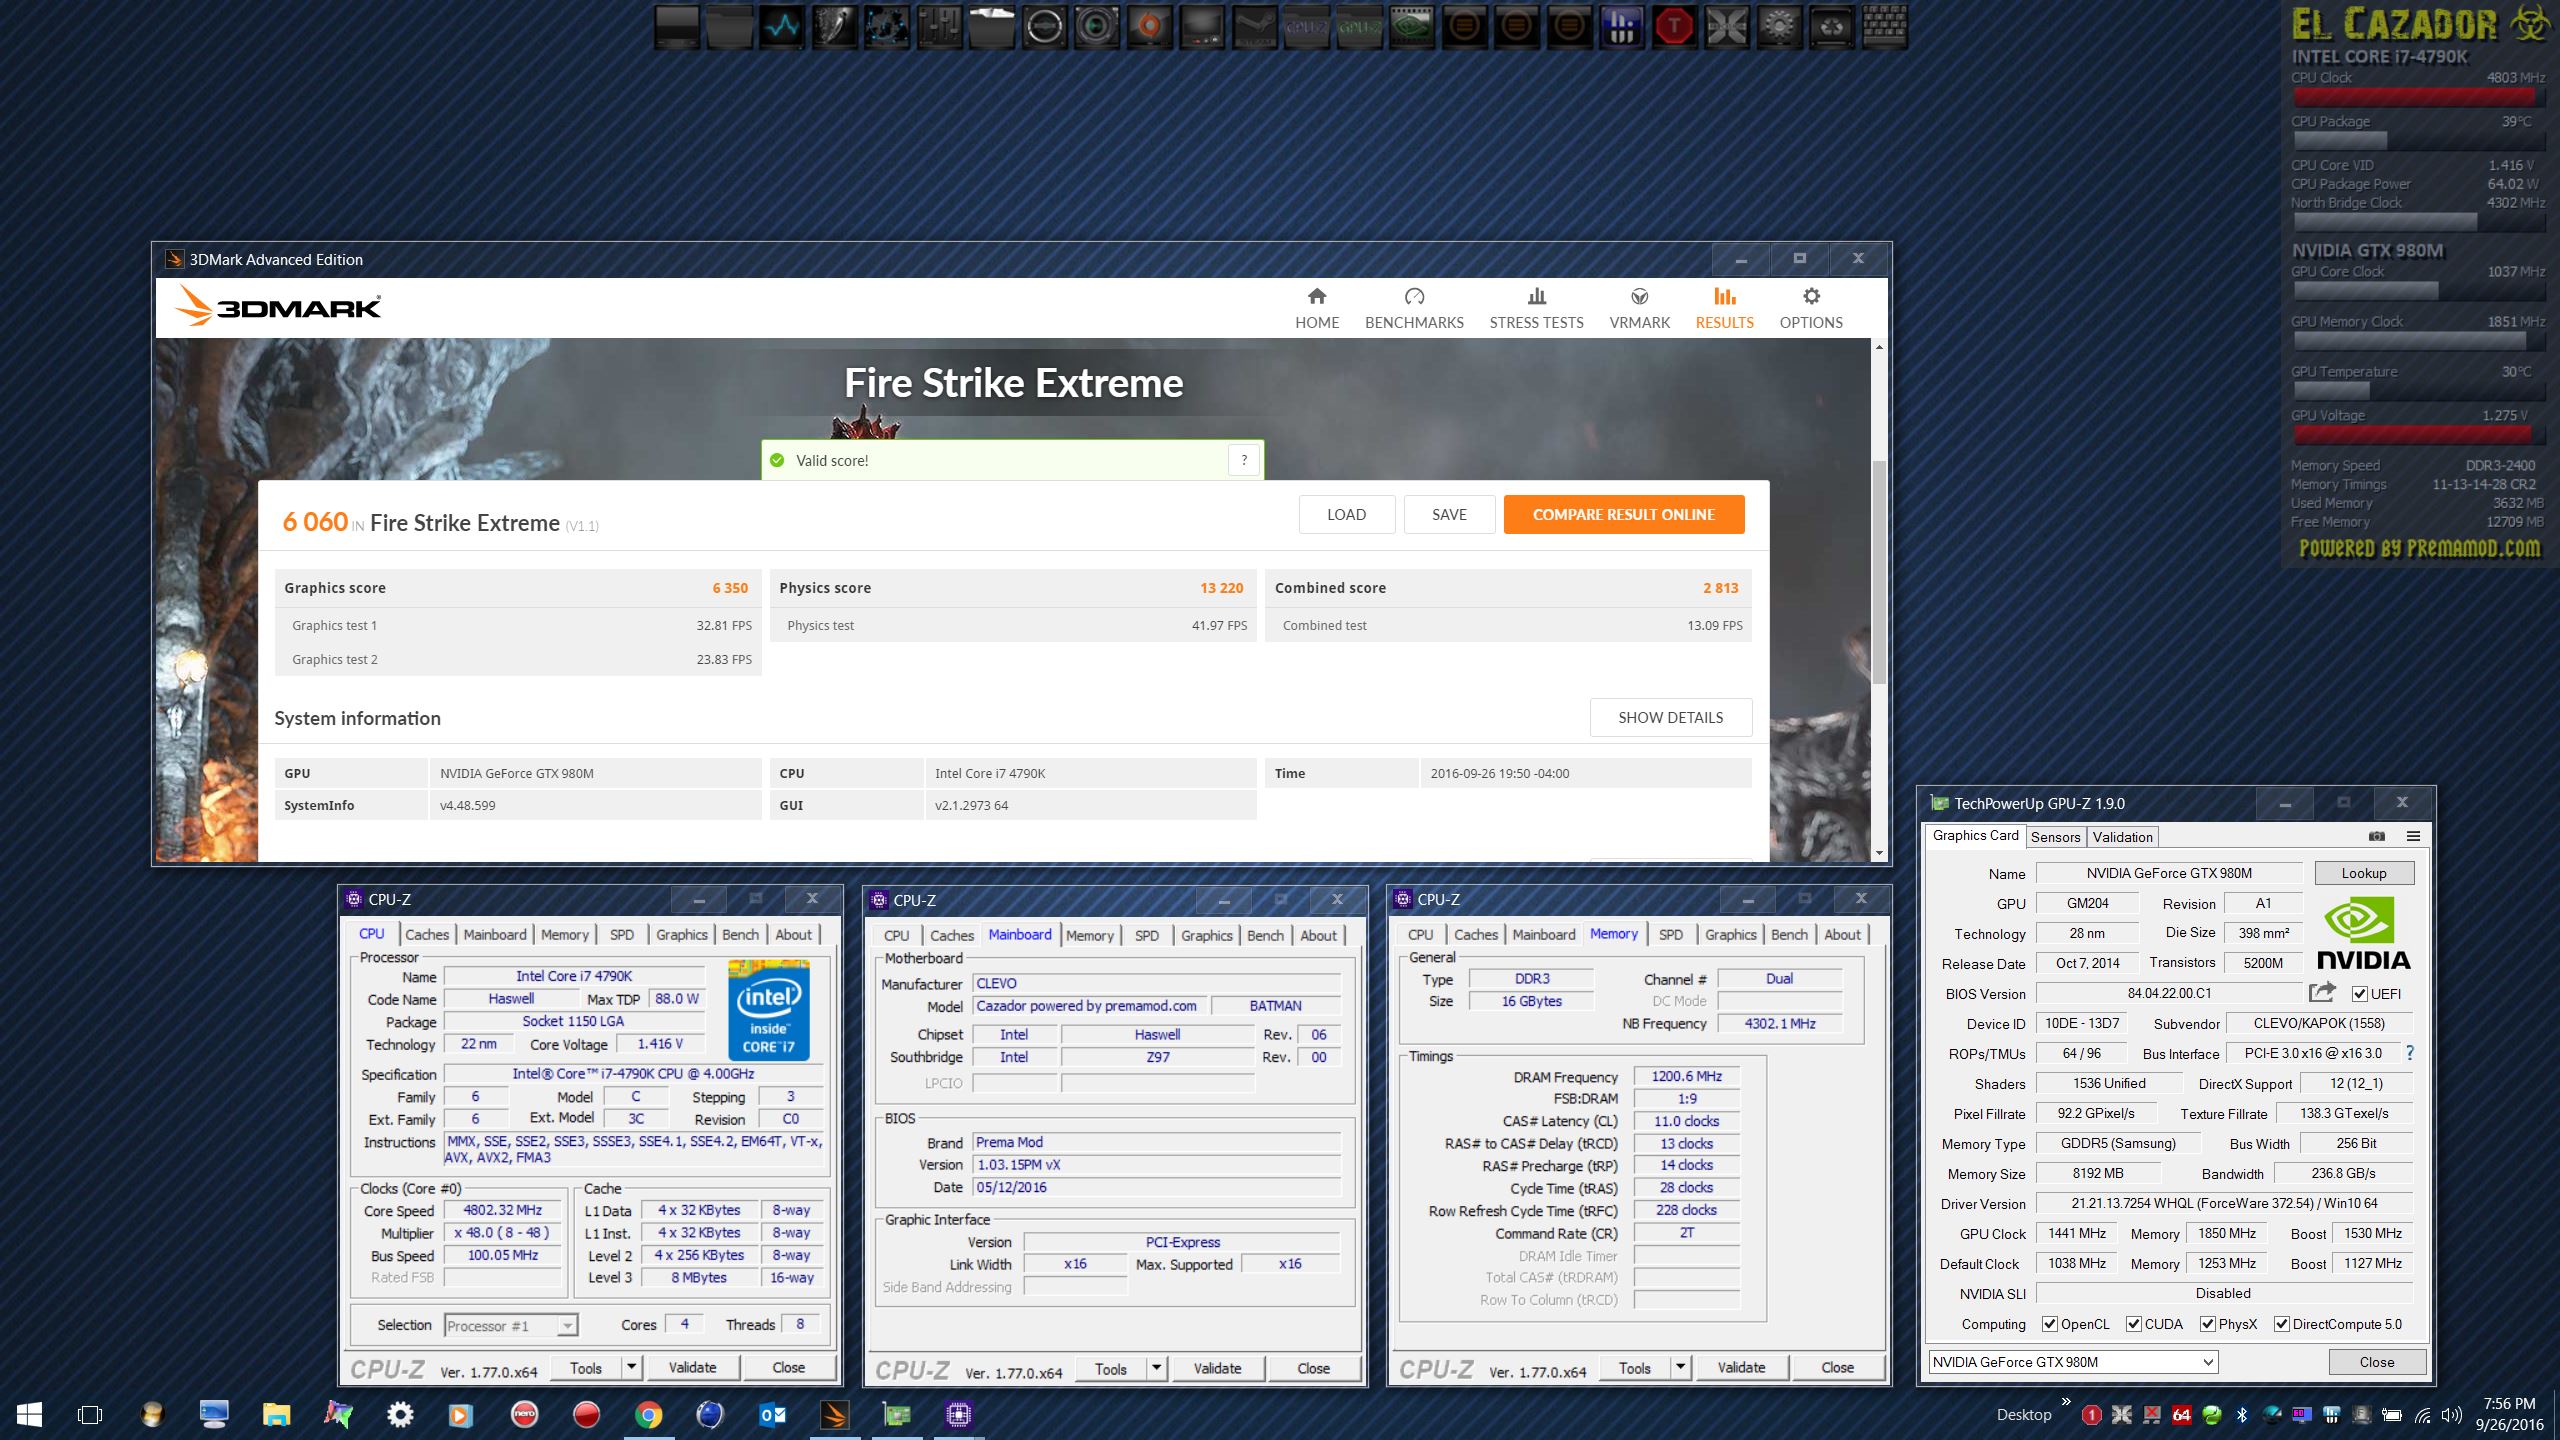This screenshot has height=1440, width=2560.
Task: Click the LOAD button in 3DMark
Action: pyautogui.click(x=1346, y=514)
